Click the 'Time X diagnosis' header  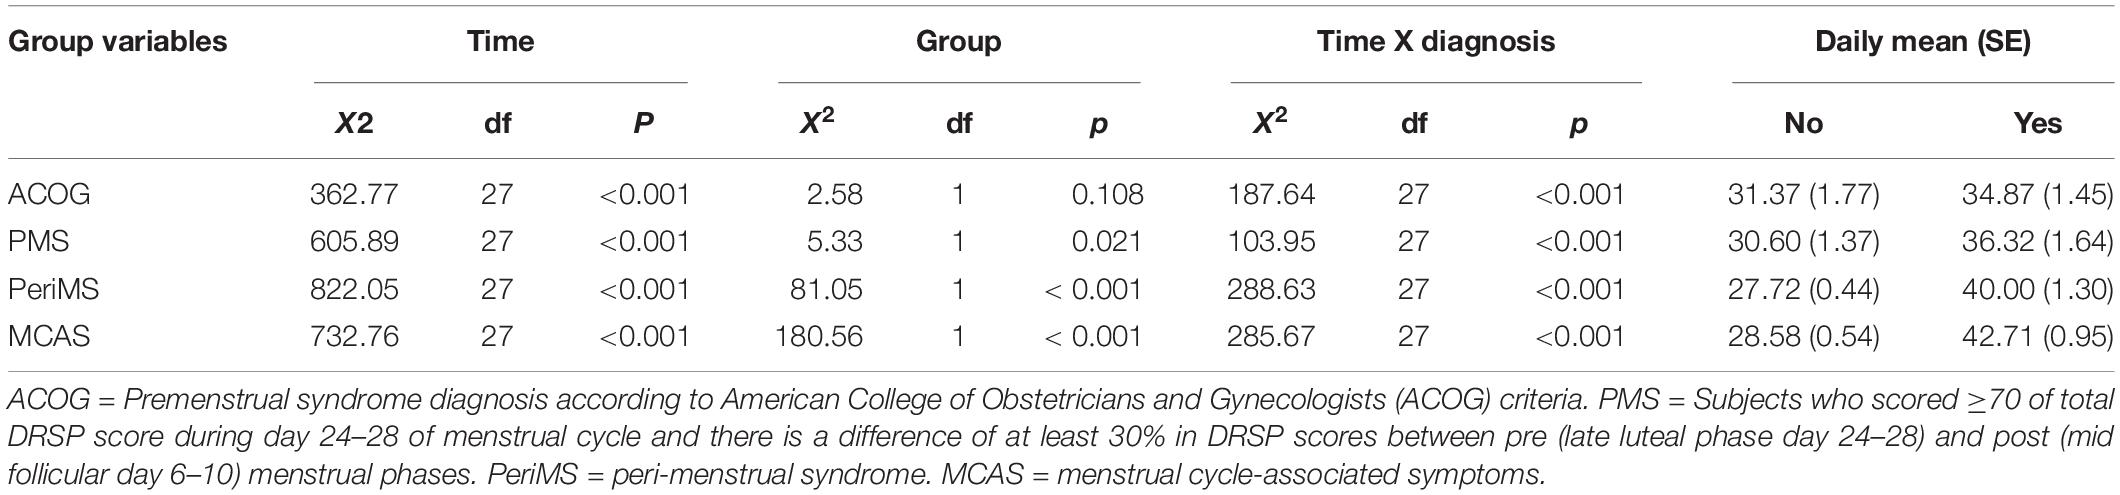tap(1435, 42)
